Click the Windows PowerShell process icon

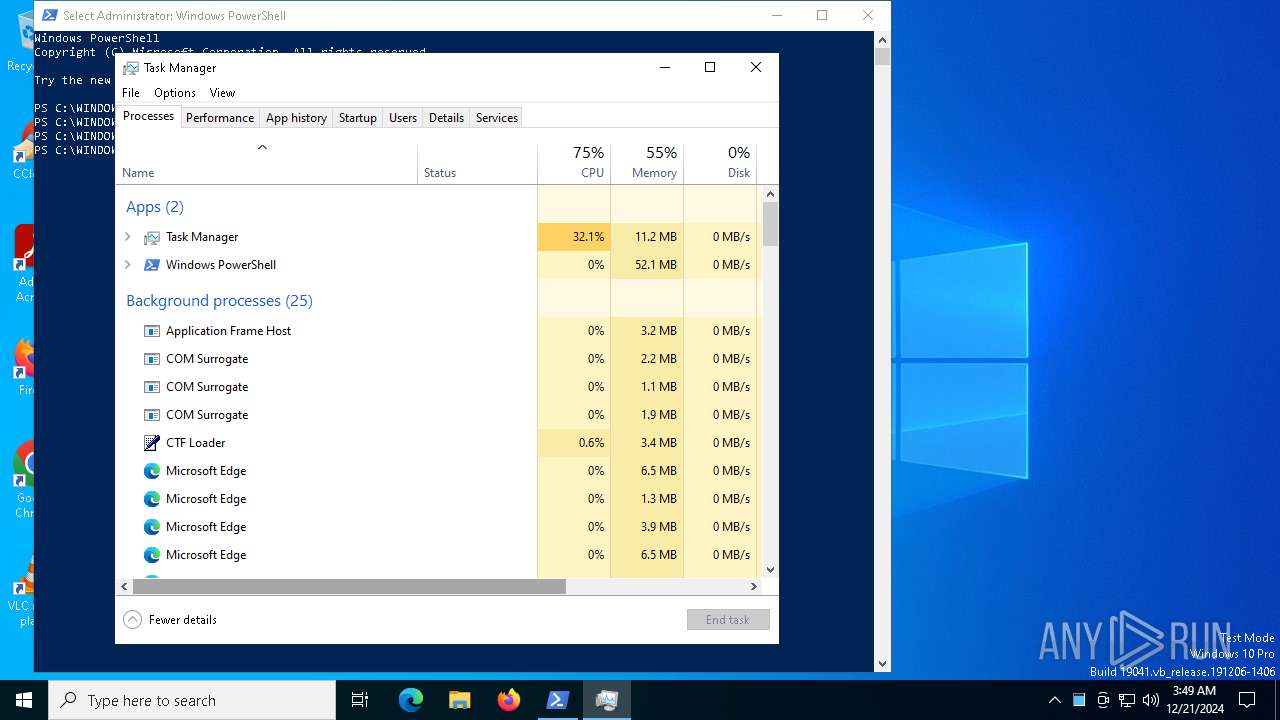tap(152, 265)
